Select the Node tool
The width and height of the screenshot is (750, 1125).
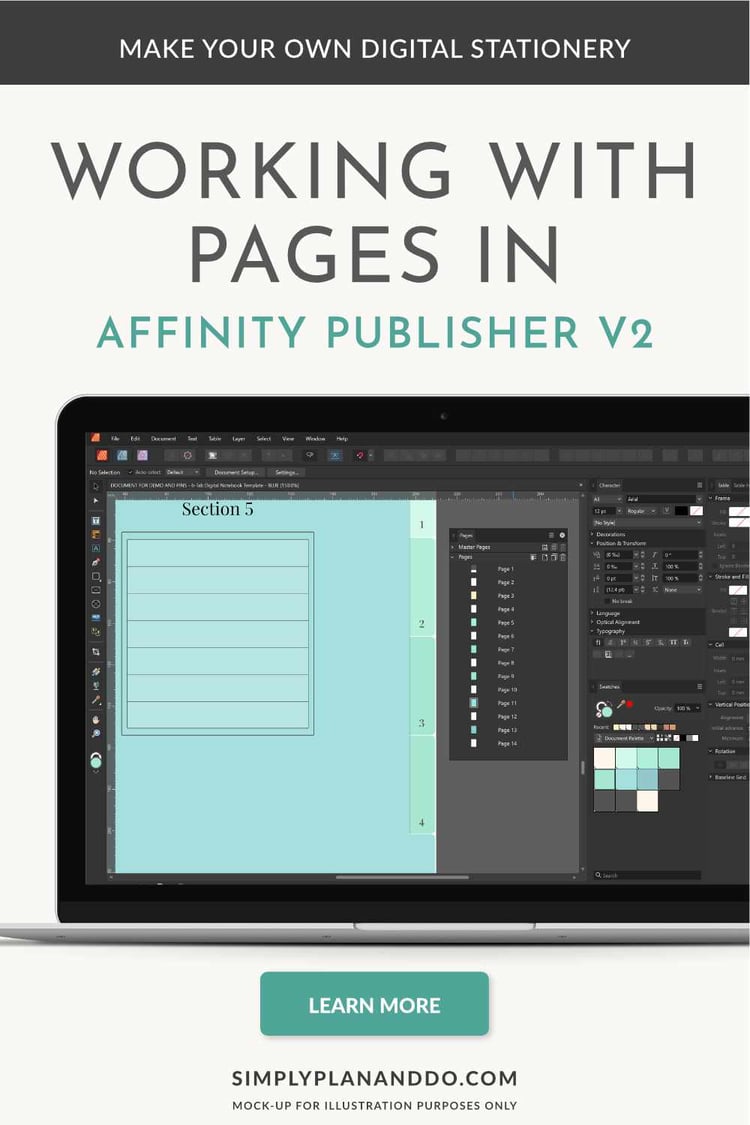coord(95,500)
